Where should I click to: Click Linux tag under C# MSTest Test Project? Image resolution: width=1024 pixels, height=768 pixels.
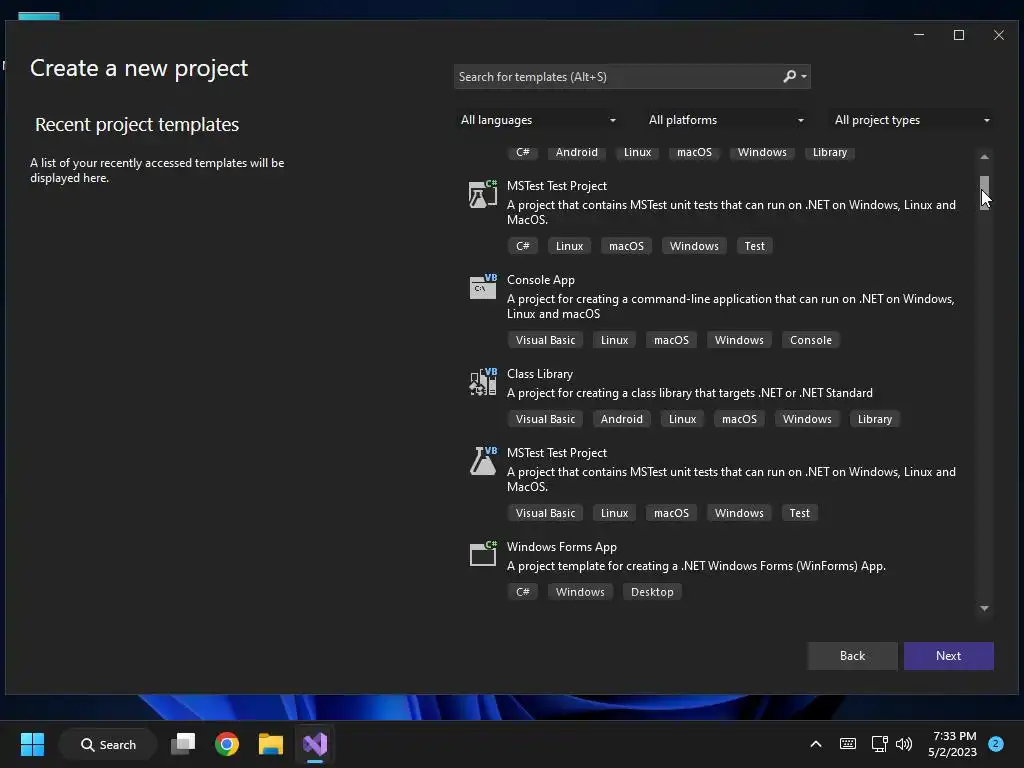(x=569, y=246)
